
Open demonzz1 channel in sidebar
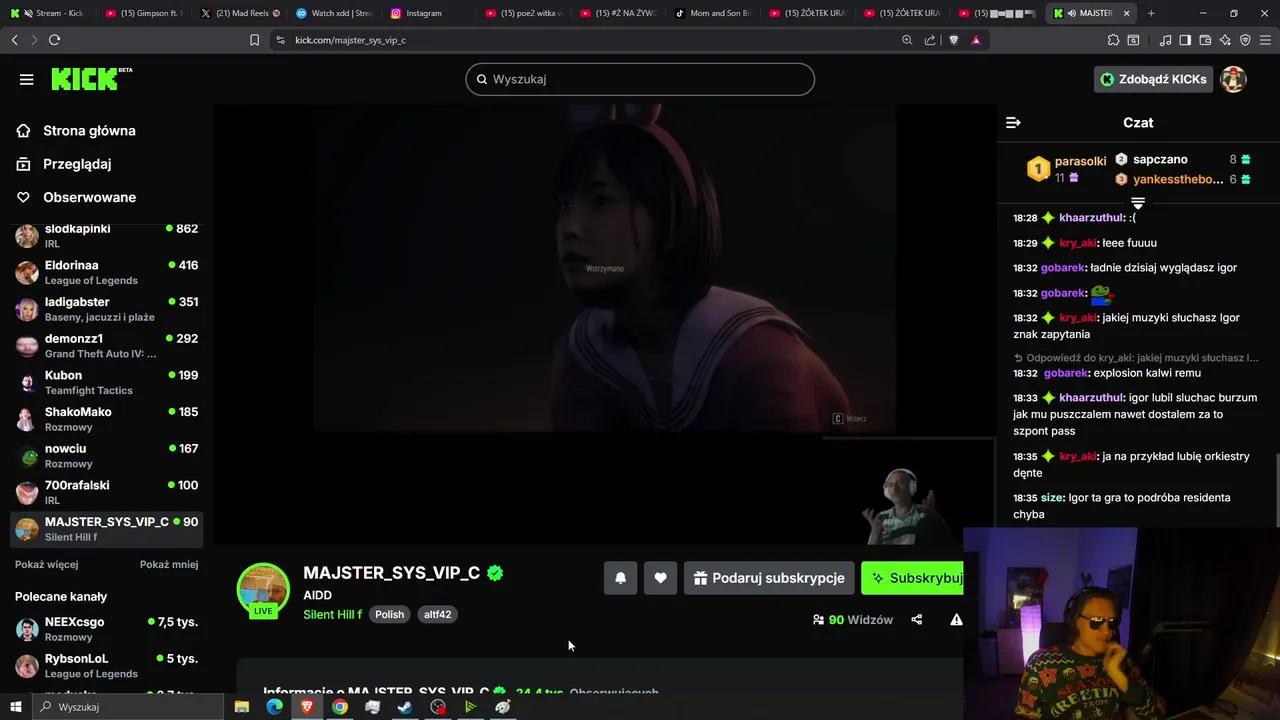106,346
